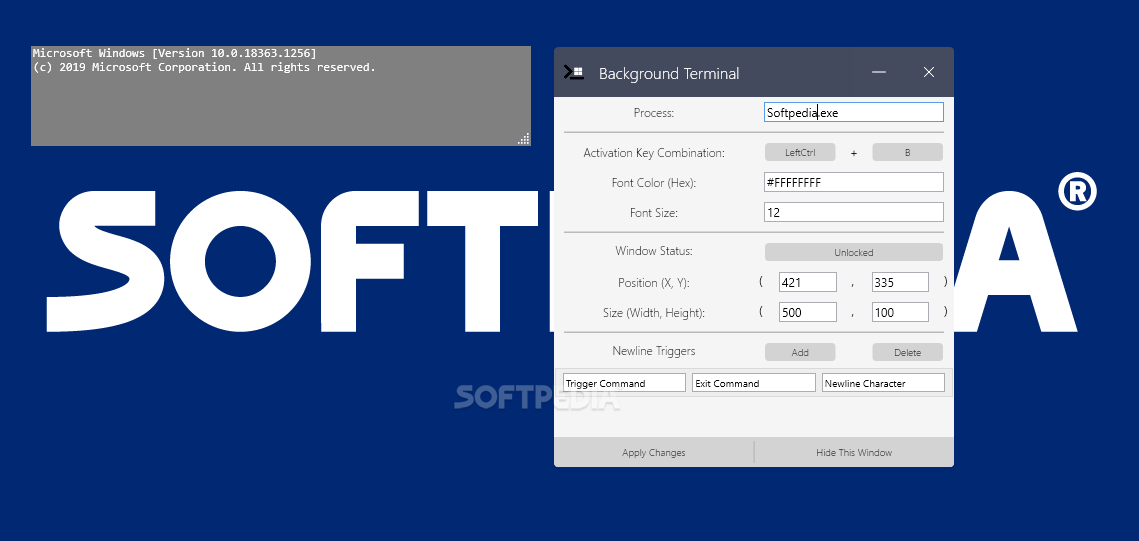Apply Changes to the settings
The height and width of the screenshot is (541, 1139).
point(654,452)
